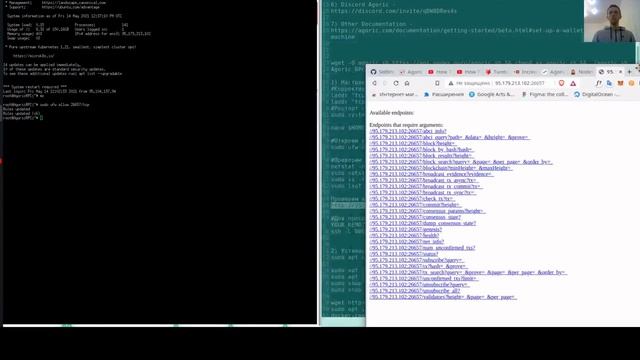This screenshot has width=640, height=360.
Task: Switch to the second YouTube How tab
Action: click(467, 72)
